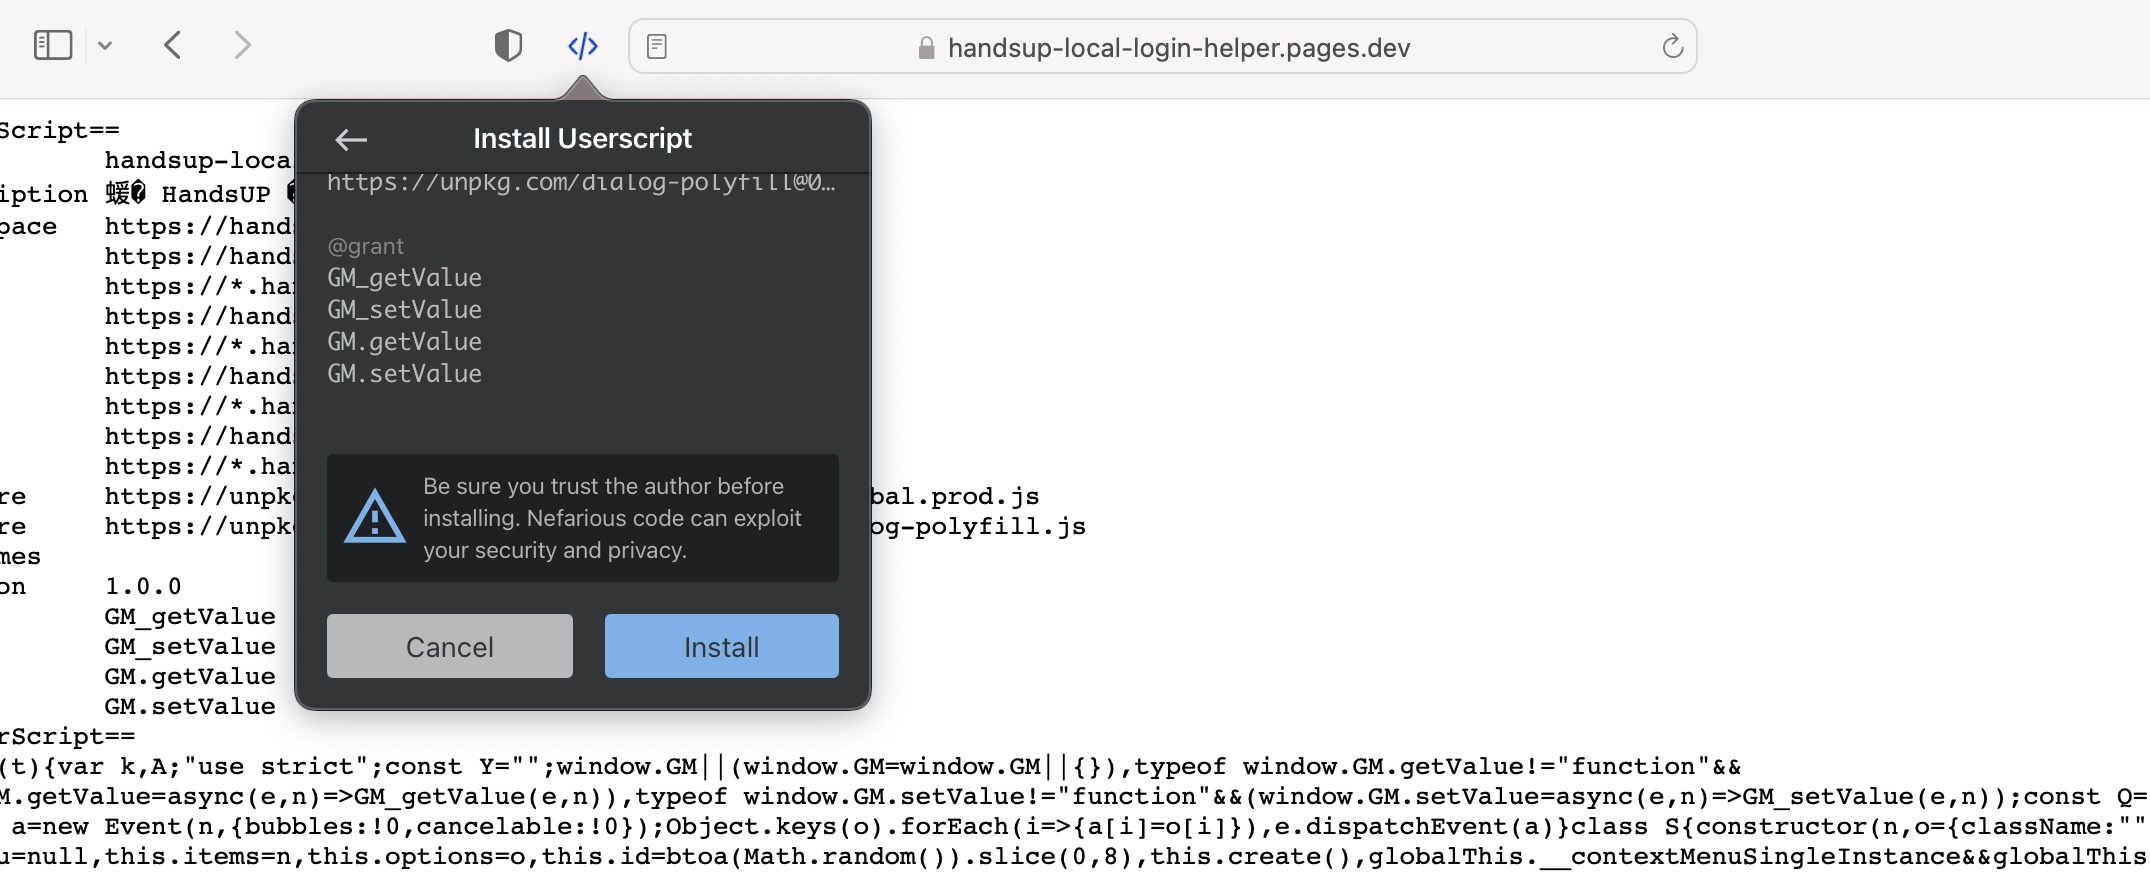Go back to the previous page
Screen dimensions: 2150x876
click(x=173, y=46)
